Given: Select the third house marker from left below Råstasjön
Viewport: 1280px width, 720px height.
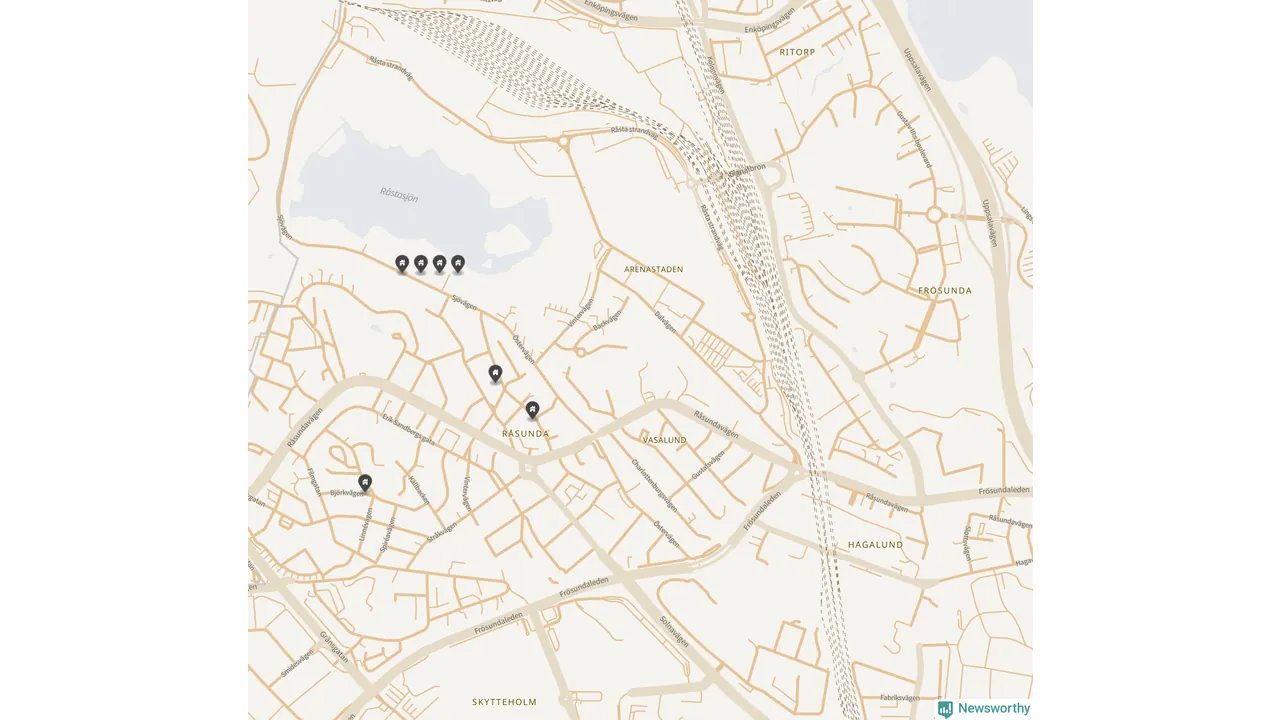Looking at the screenshot, I should (439, 264).
